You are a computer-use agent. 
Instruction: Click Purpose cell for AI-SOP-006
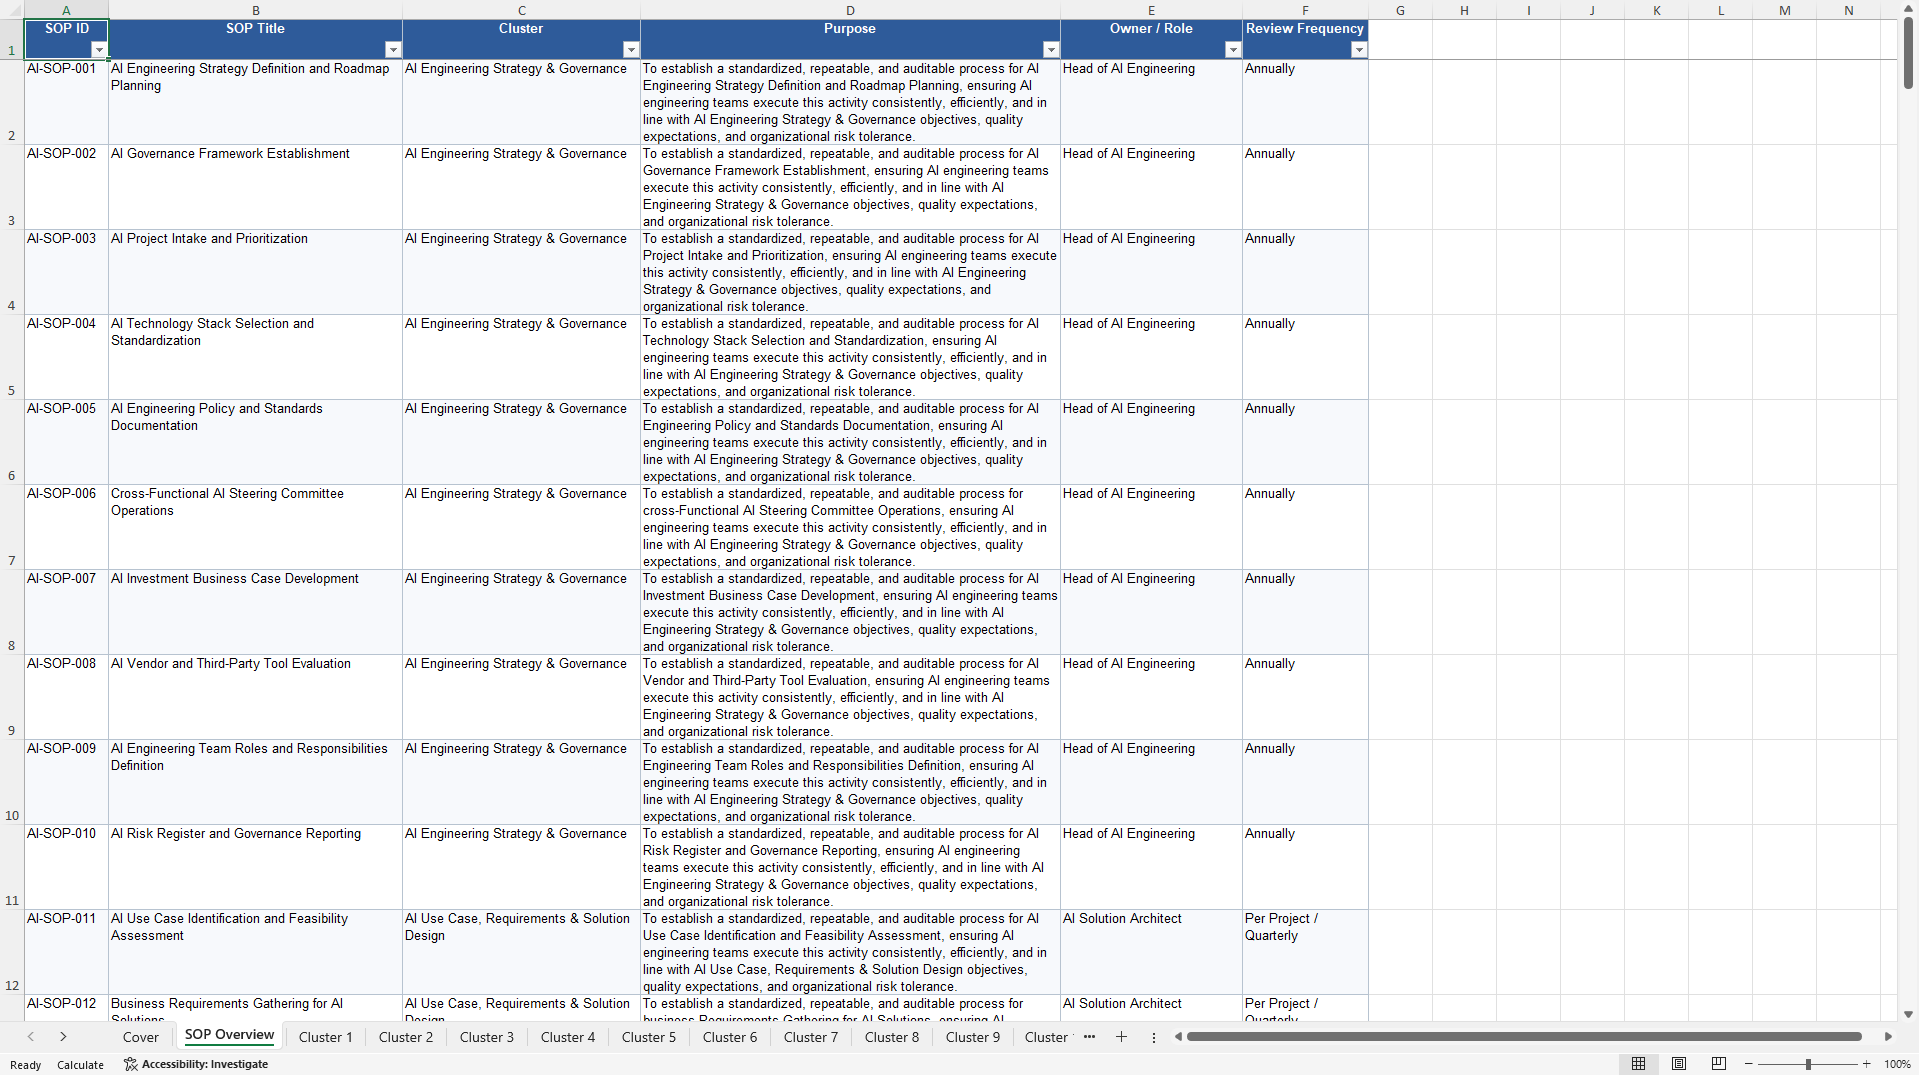click(x=850, y=527)
